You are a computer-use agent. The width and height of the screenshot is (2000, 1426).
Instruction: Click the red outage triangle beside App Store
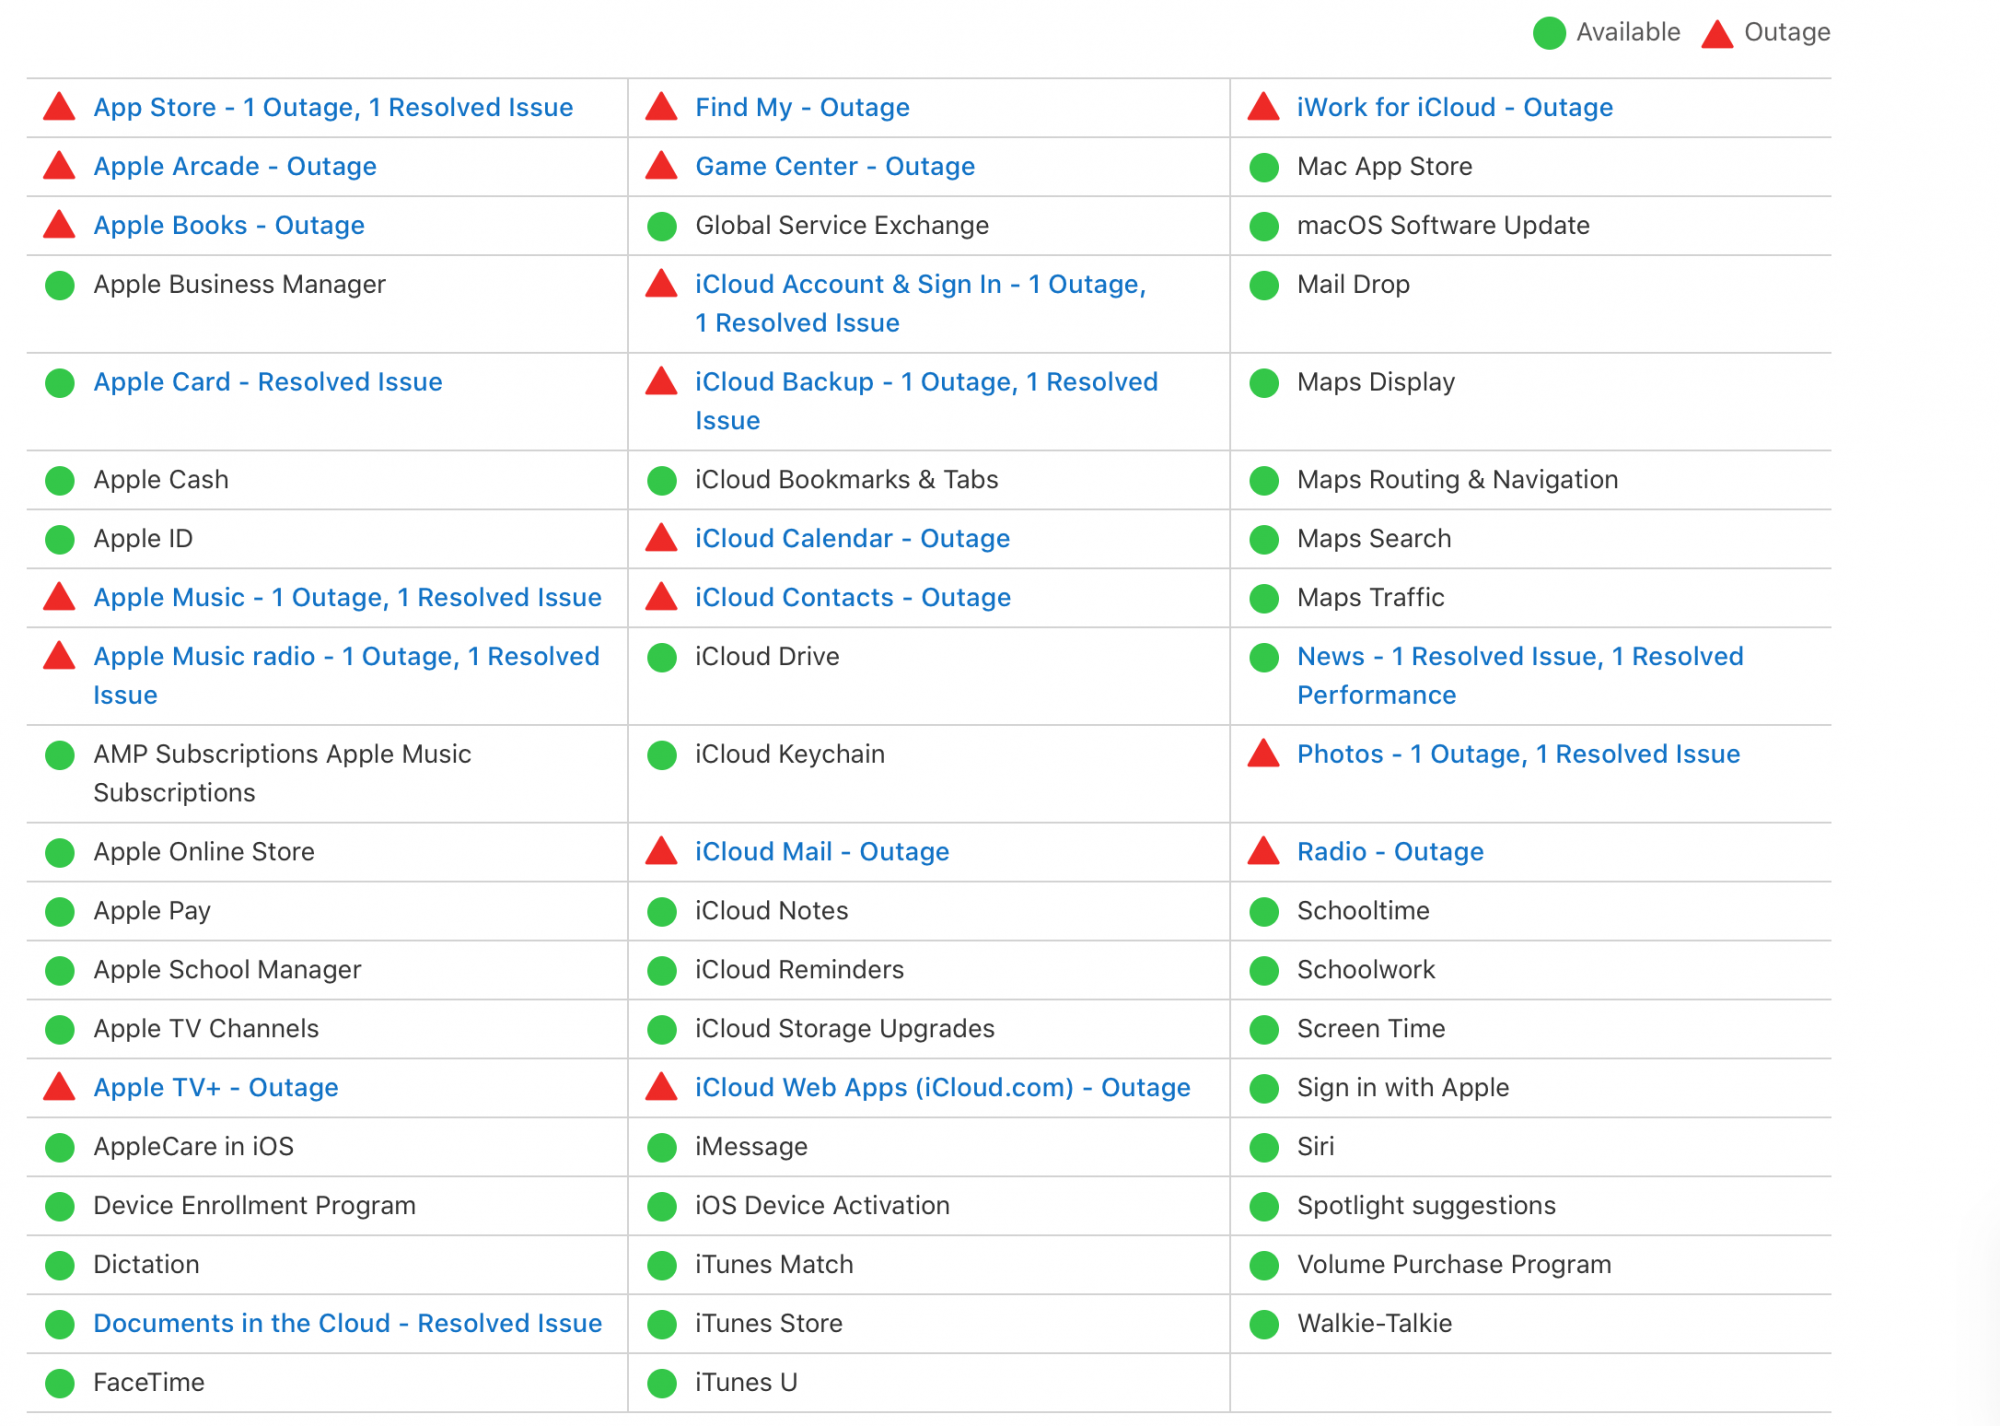(60, 107)
